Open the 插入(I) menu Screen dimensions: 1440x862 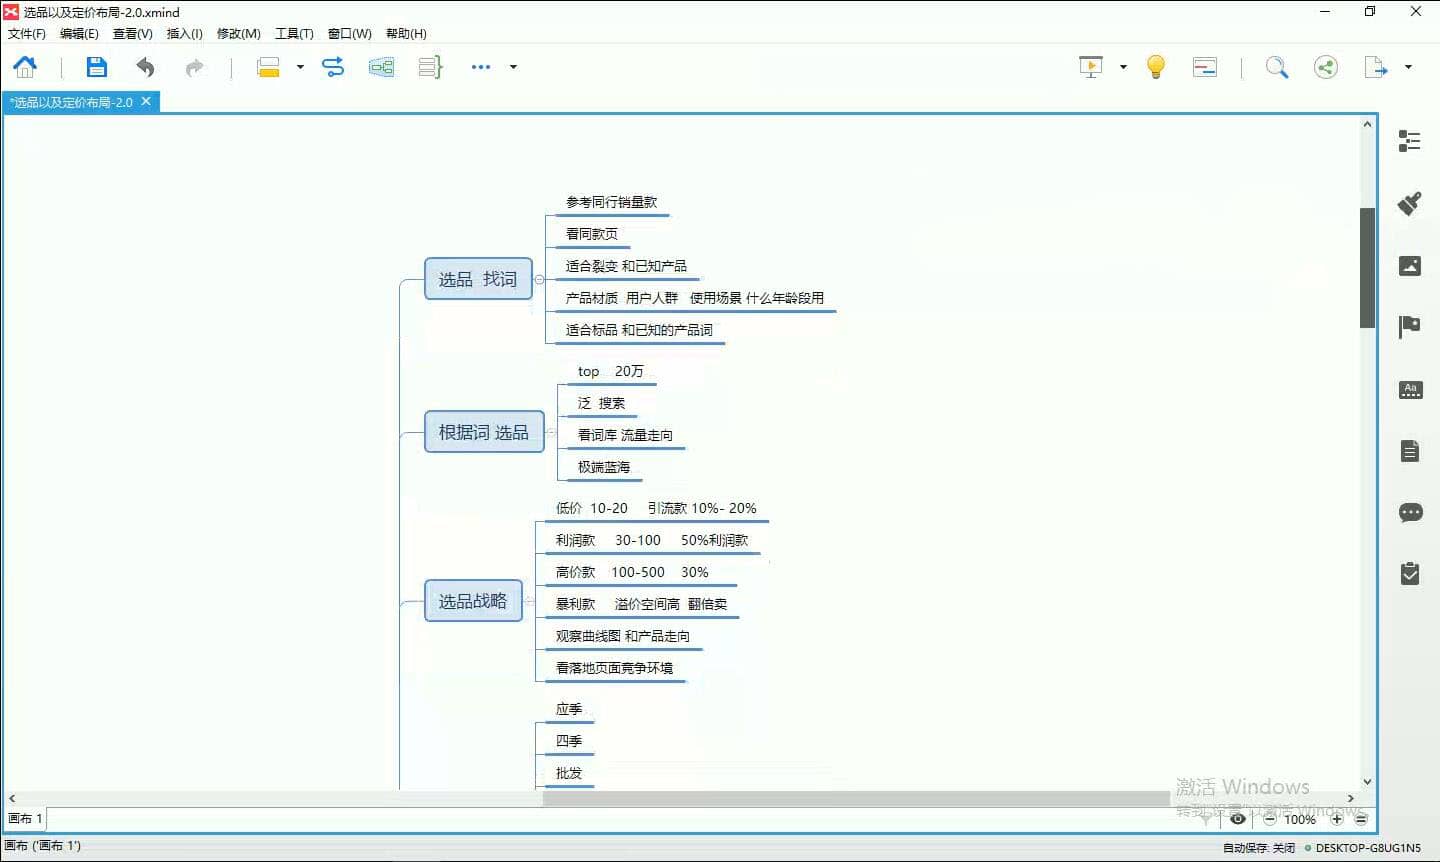184,34
